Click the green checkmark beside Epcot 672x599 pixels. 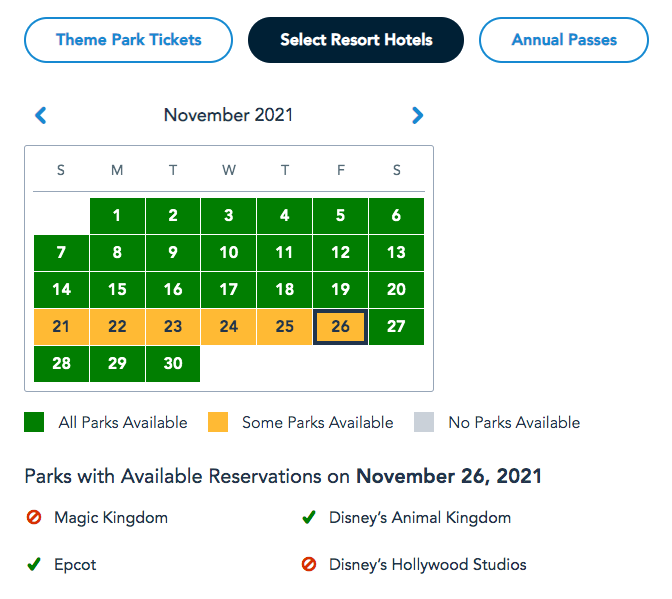pyautogui.click(x=33, y=565)
